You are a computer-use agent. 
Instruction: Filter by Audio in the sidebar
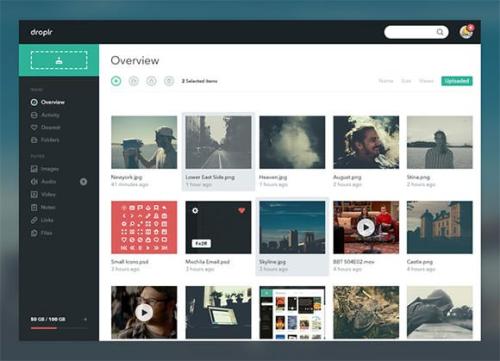click(x=43, y=182)
